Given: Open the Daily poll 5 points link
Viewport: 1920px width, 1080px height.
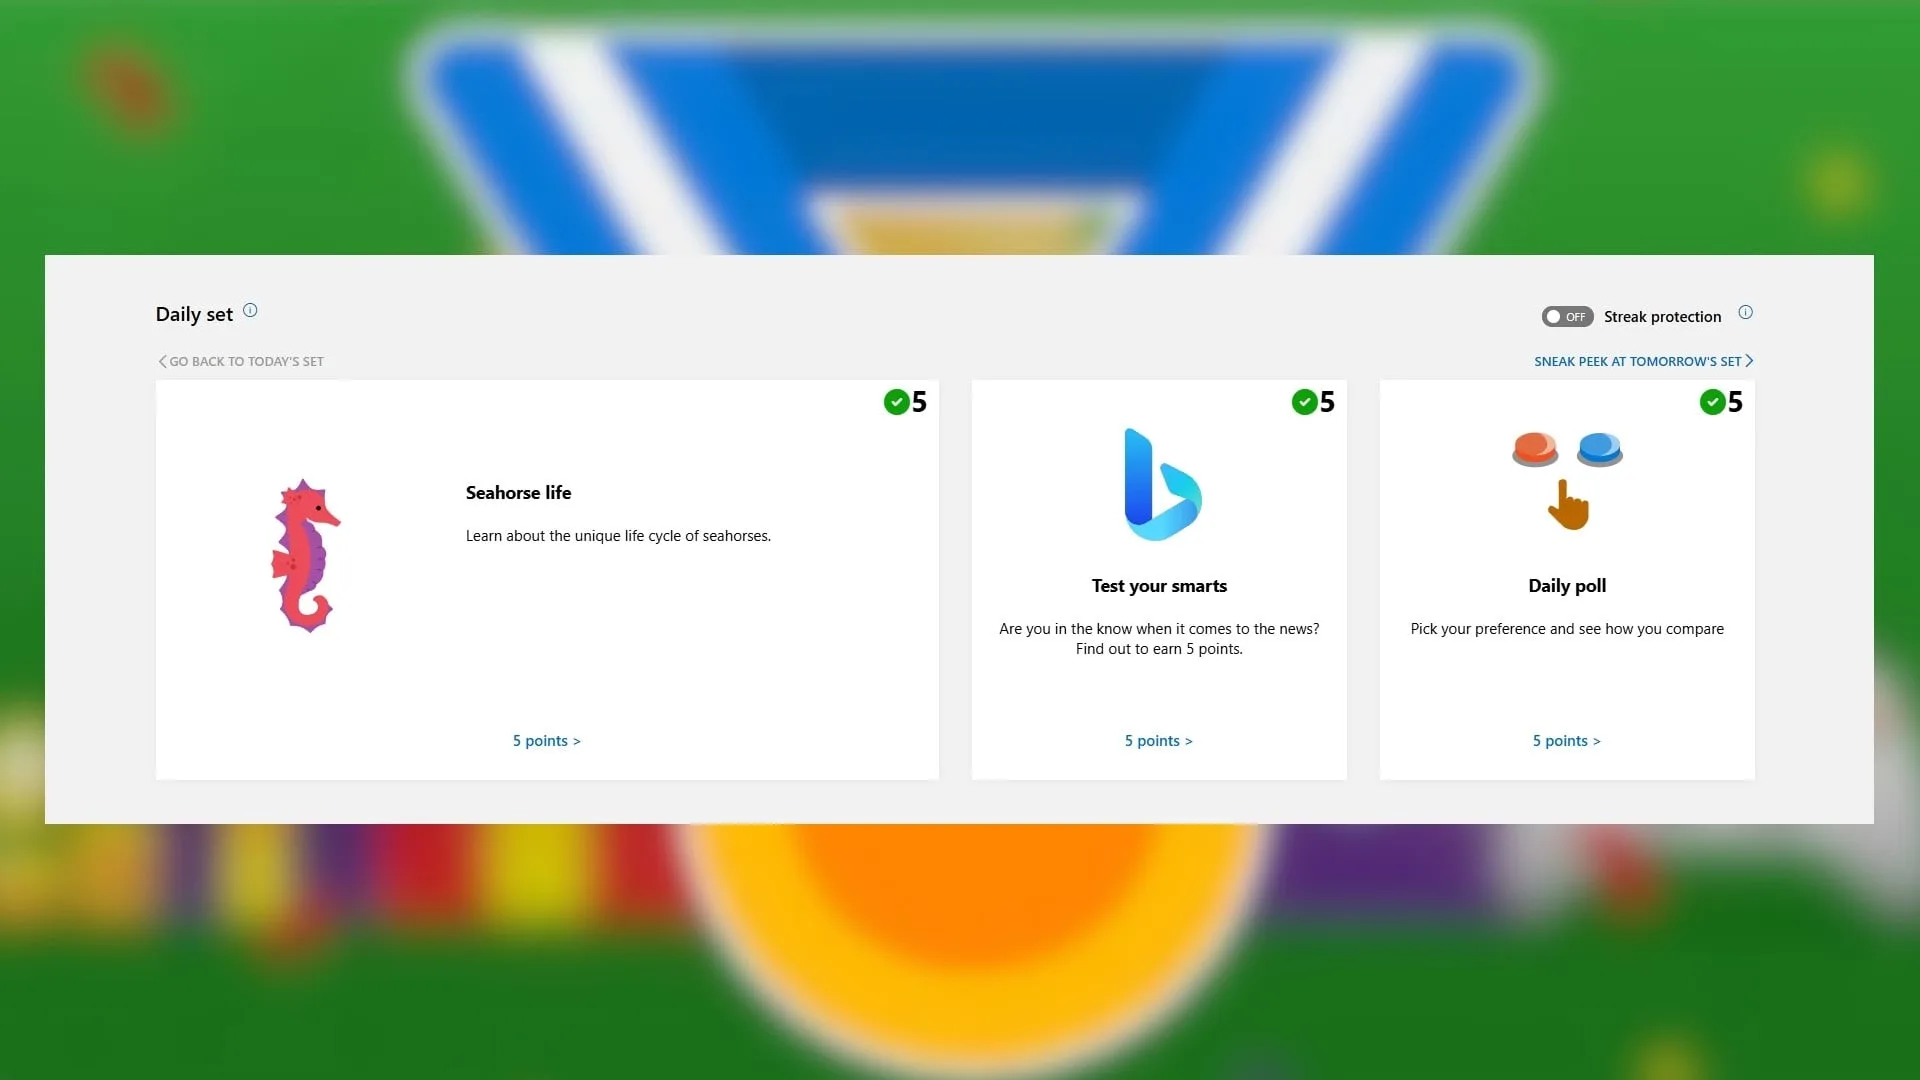Looking at the screenshot, I should (1566, 741).
